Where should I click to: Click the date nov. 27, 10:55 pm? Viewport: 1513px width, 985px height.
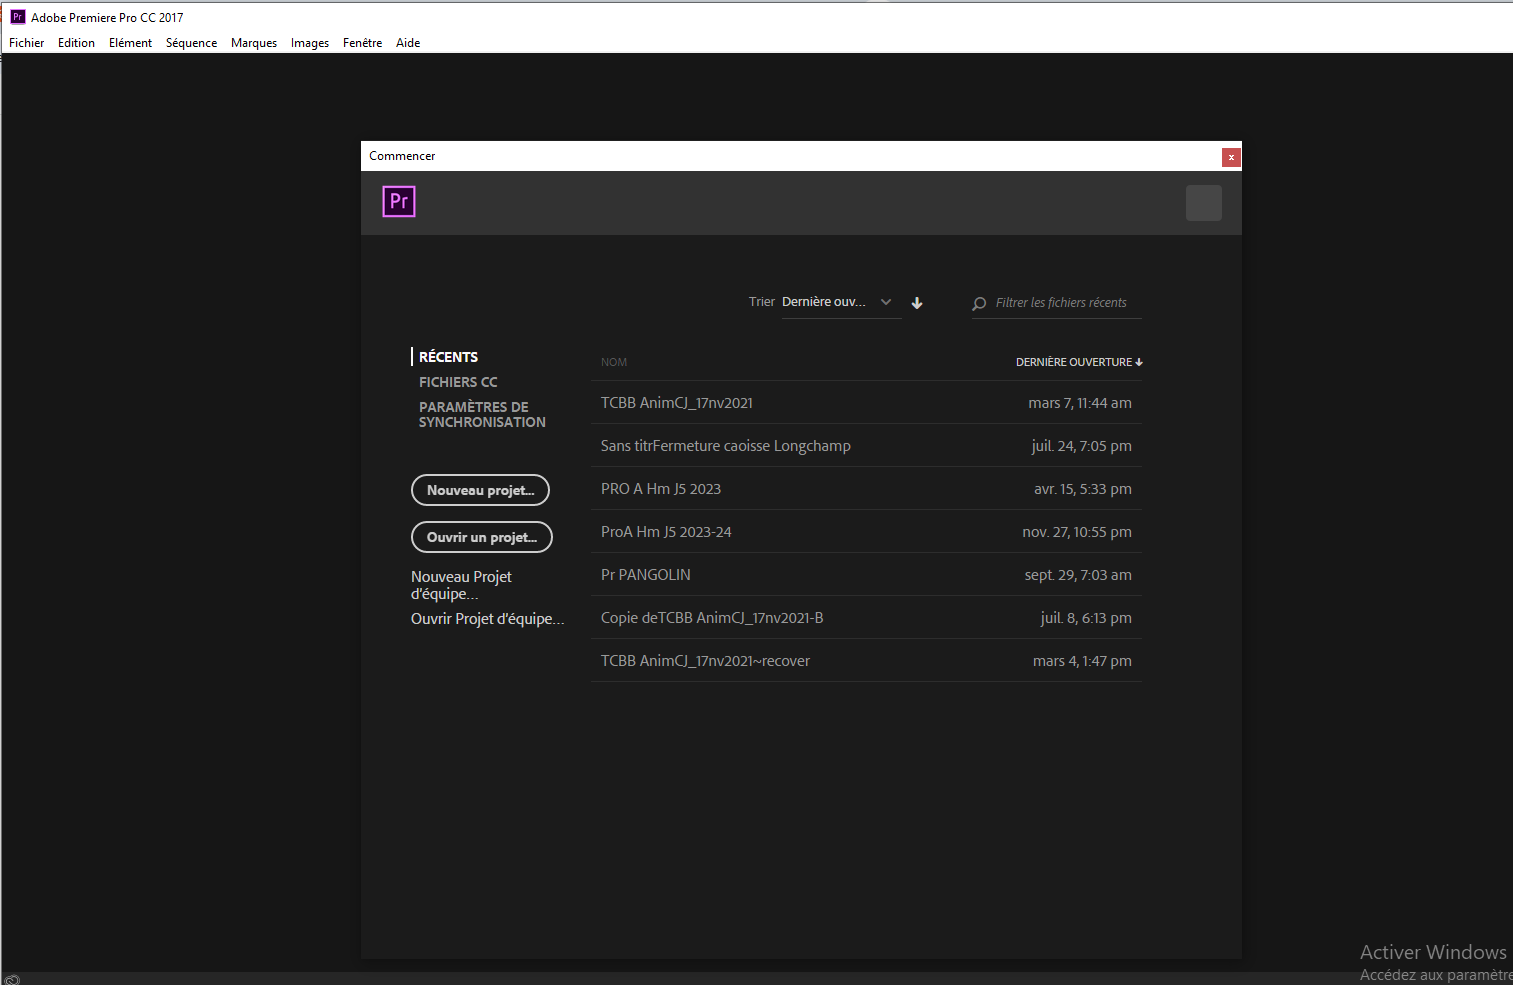(x=1077, y=532)
